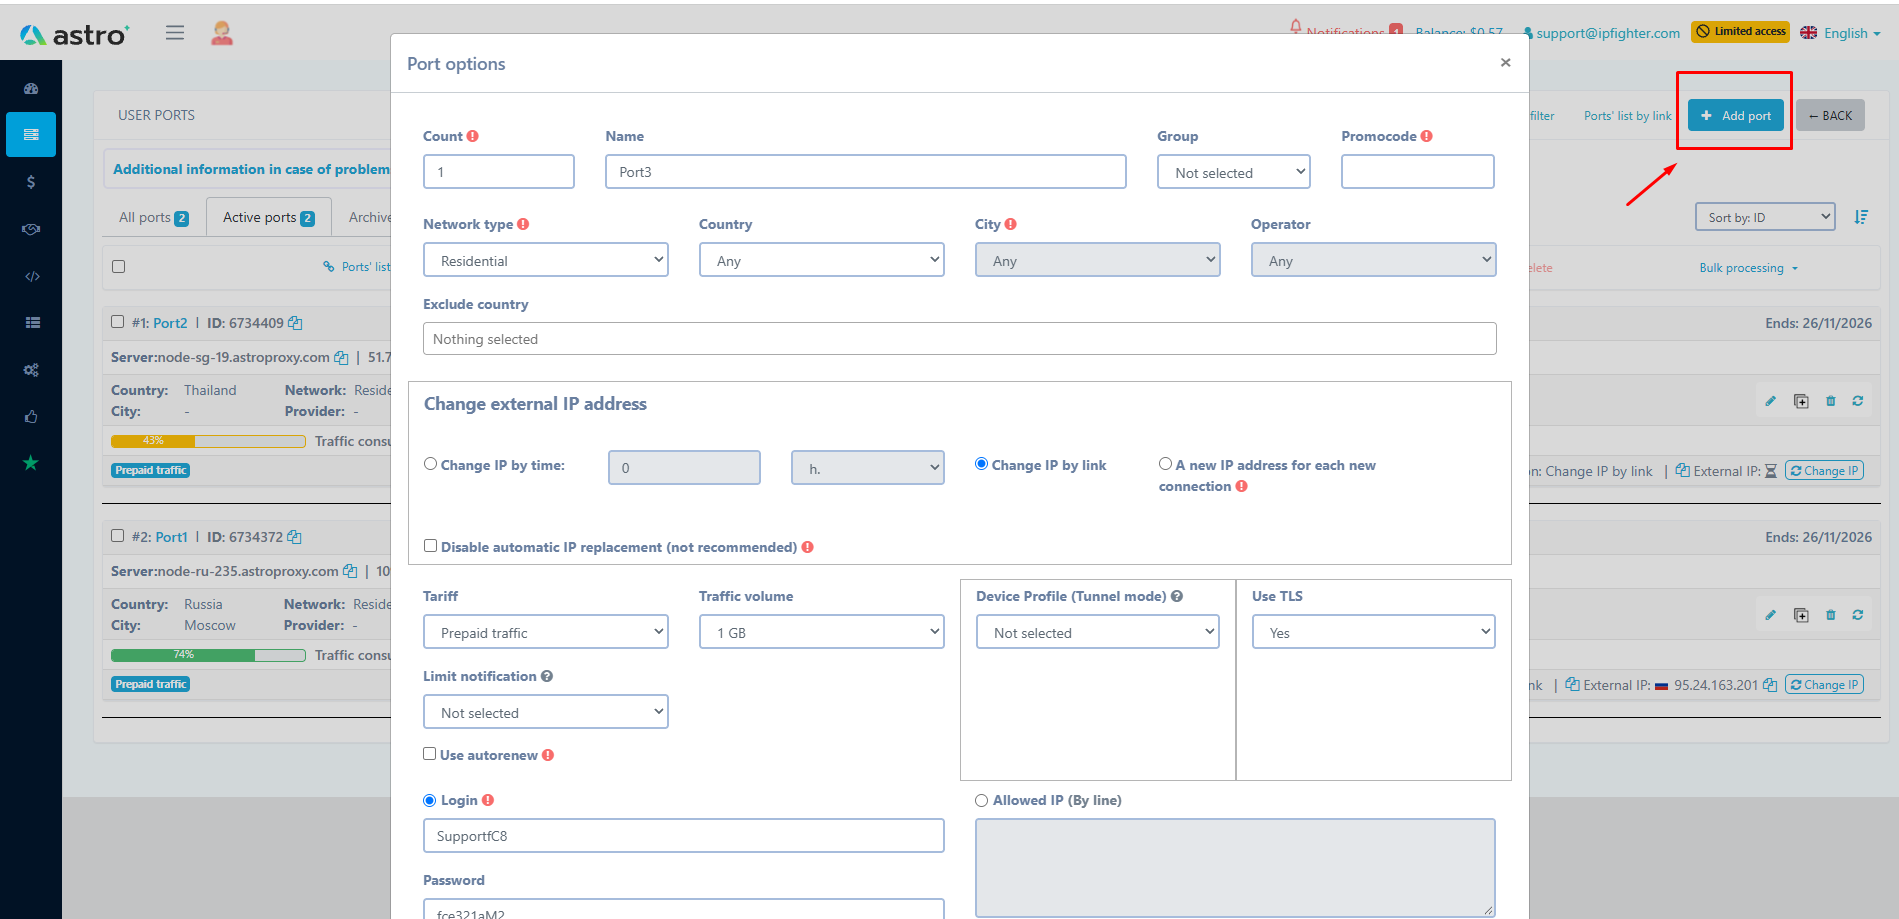1899x919 pixels.
Task: Copy external IP 95.24.163.201
Action: (1770, 685)
